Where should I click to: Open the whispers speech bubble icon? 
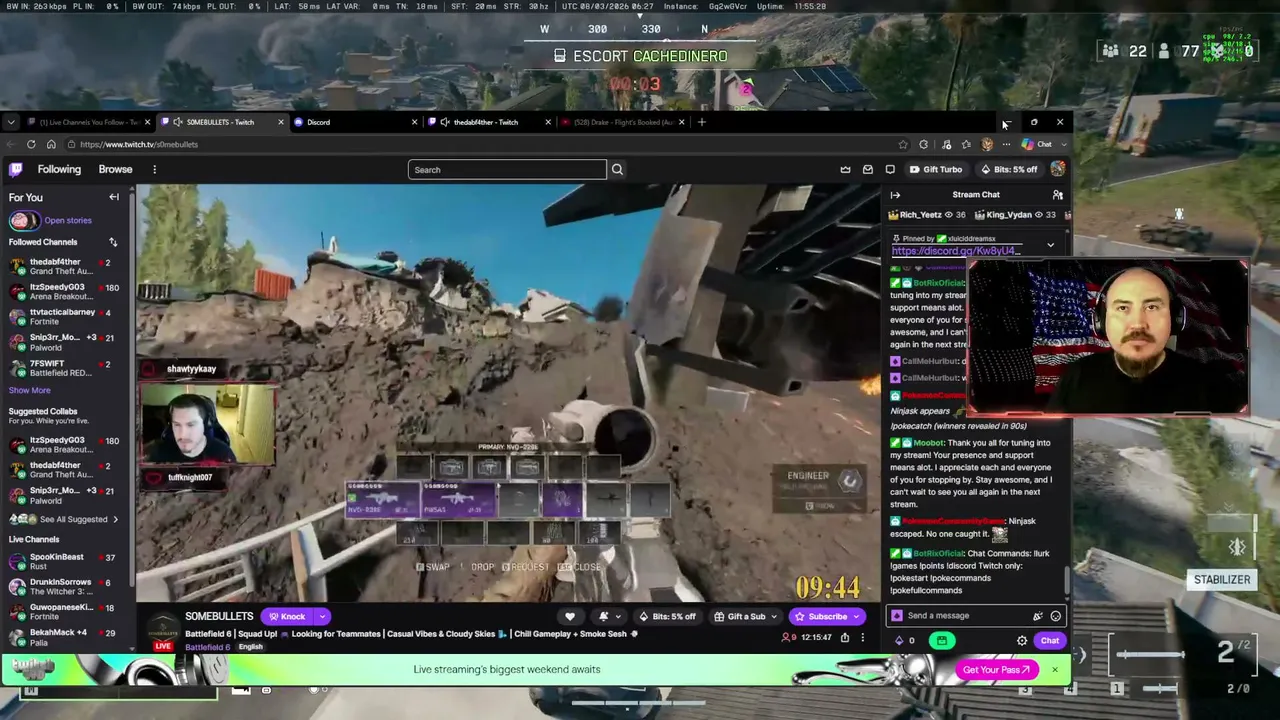890,170
